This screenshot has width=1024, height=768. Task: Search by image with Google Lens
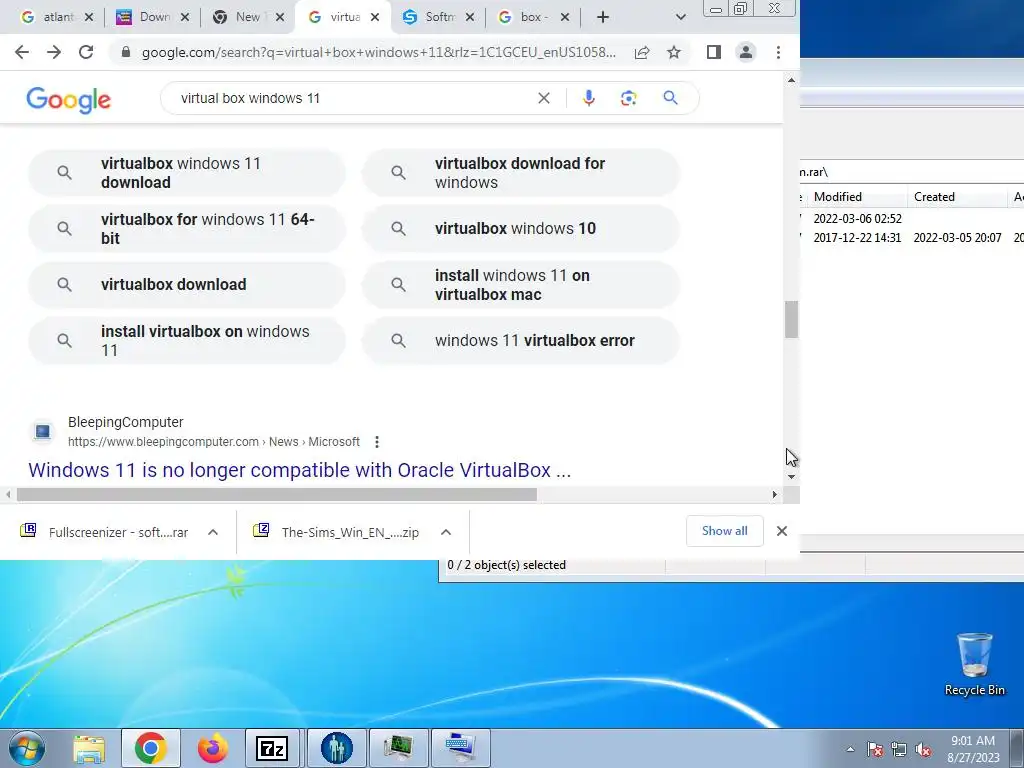tap(628, 98)
